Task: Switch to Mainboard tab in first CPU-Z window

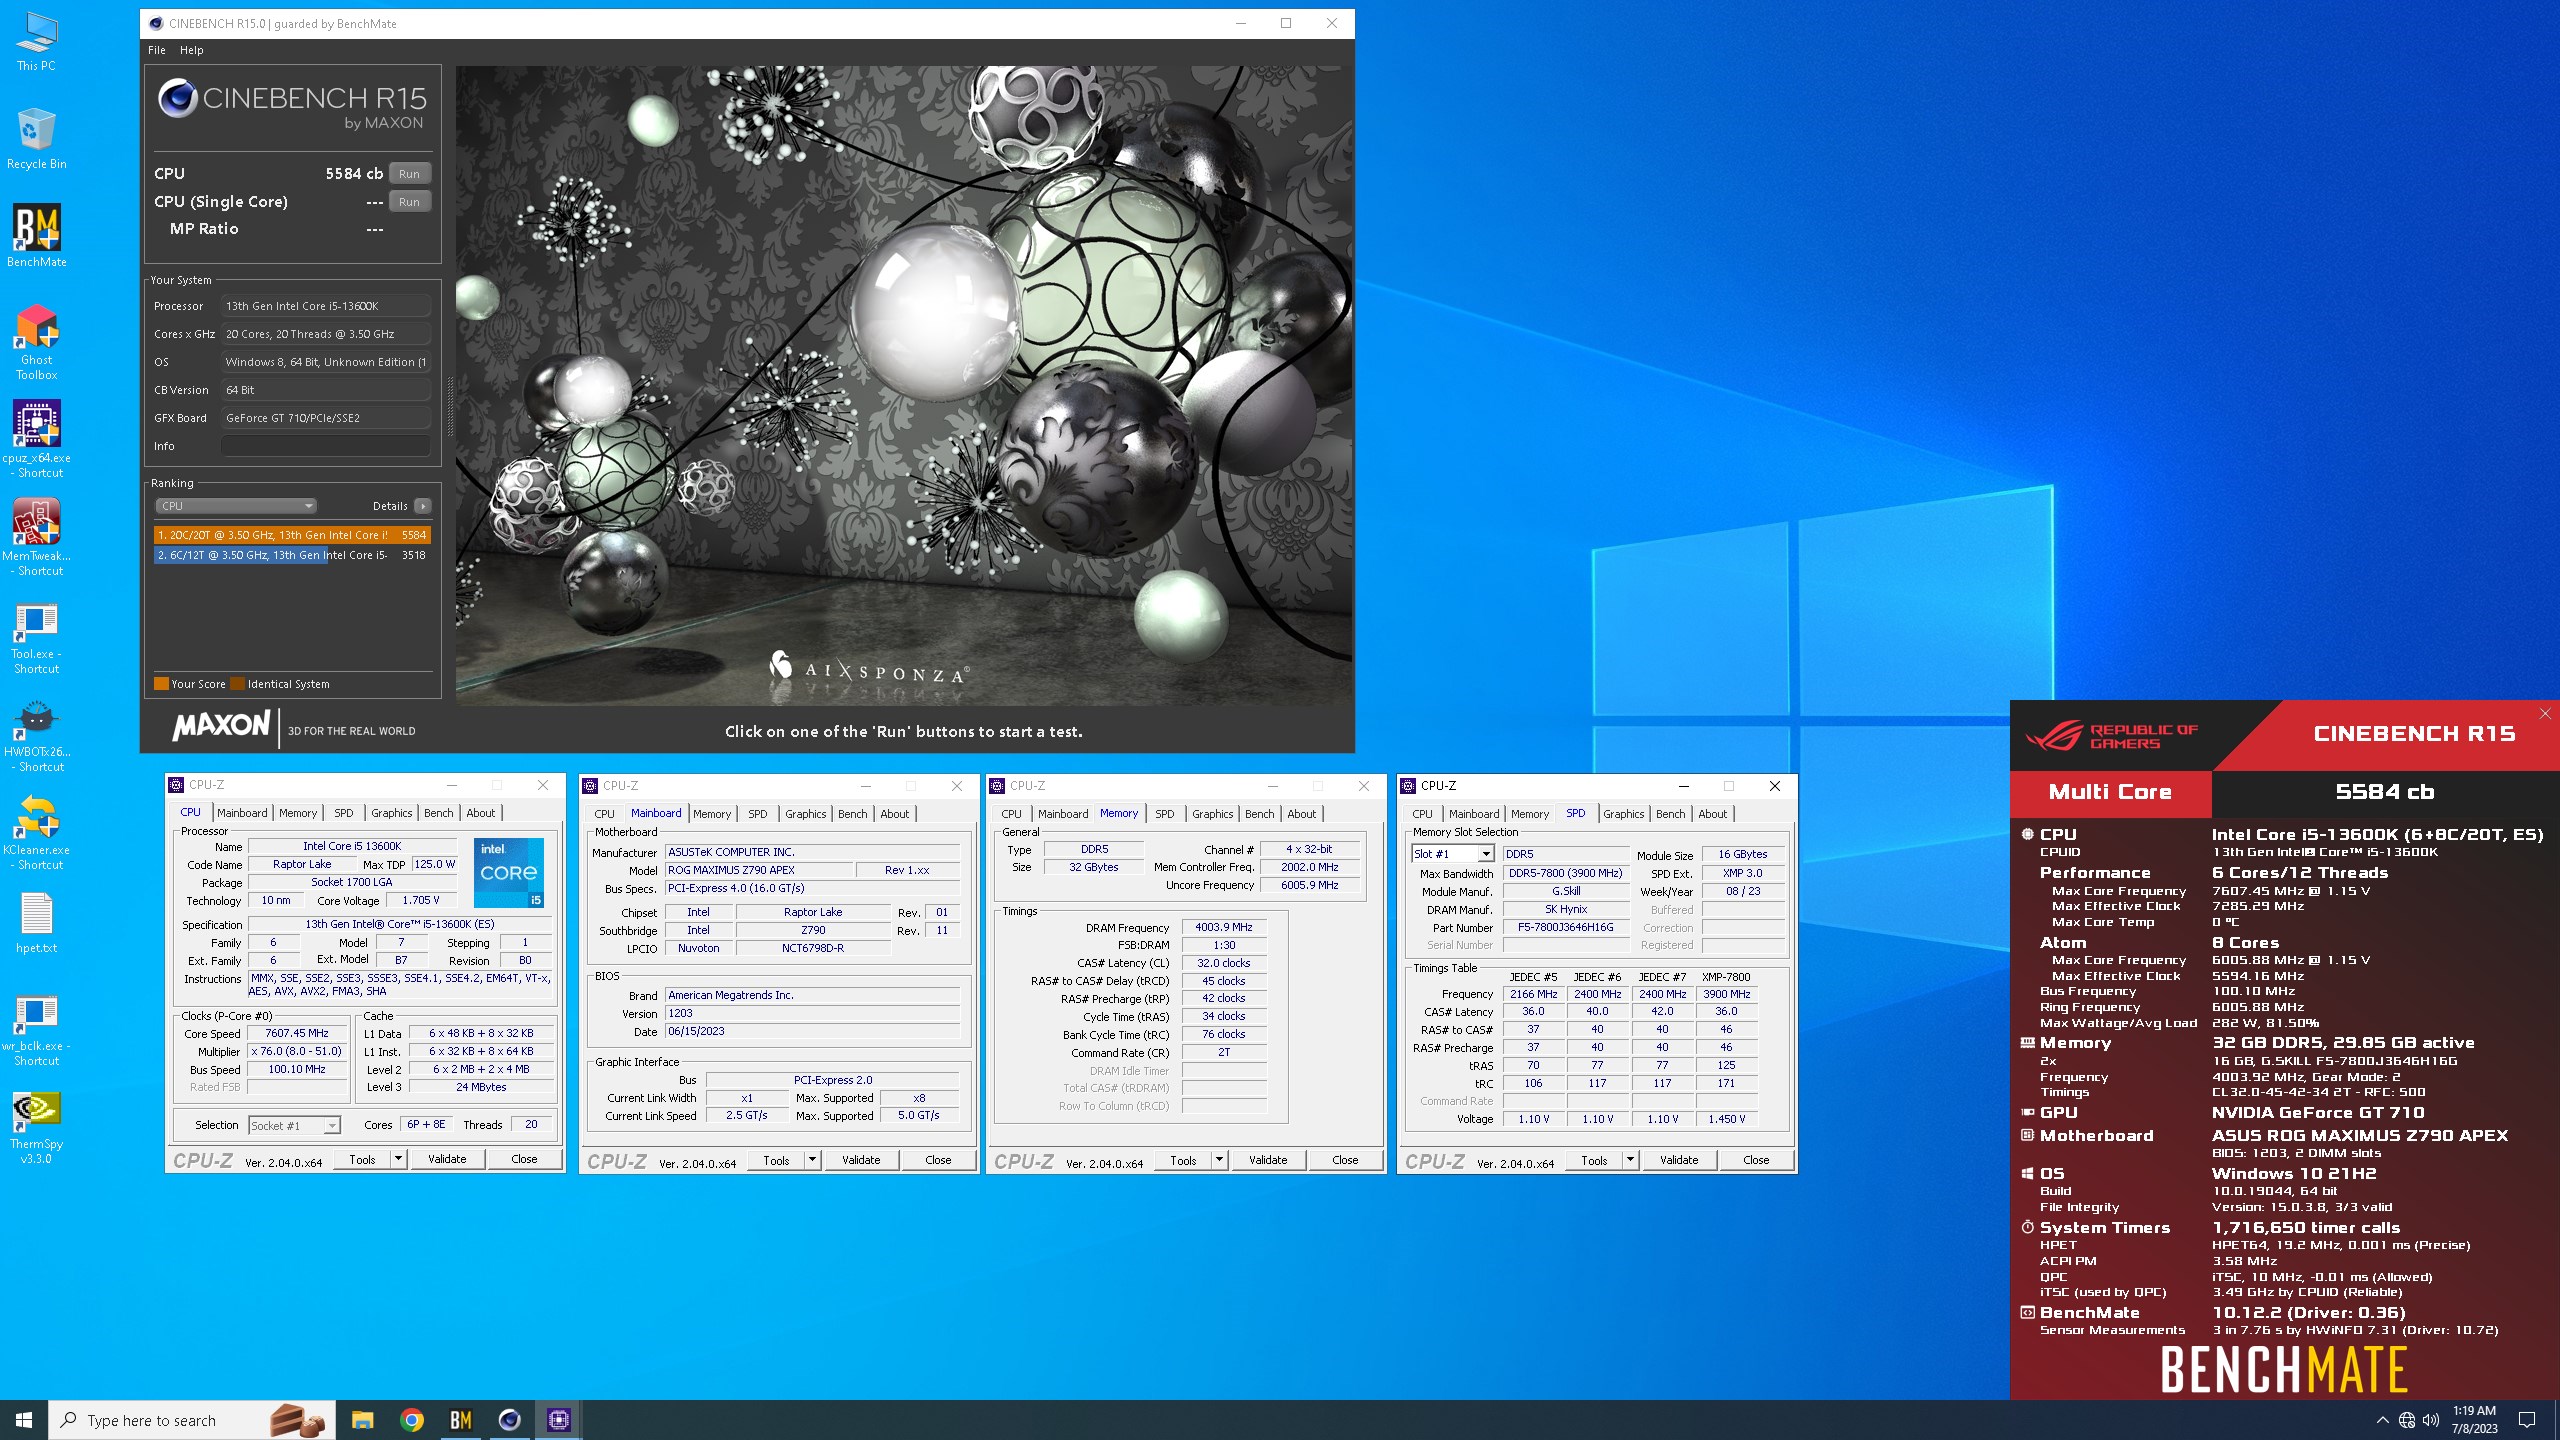Action: click(242, 813)
